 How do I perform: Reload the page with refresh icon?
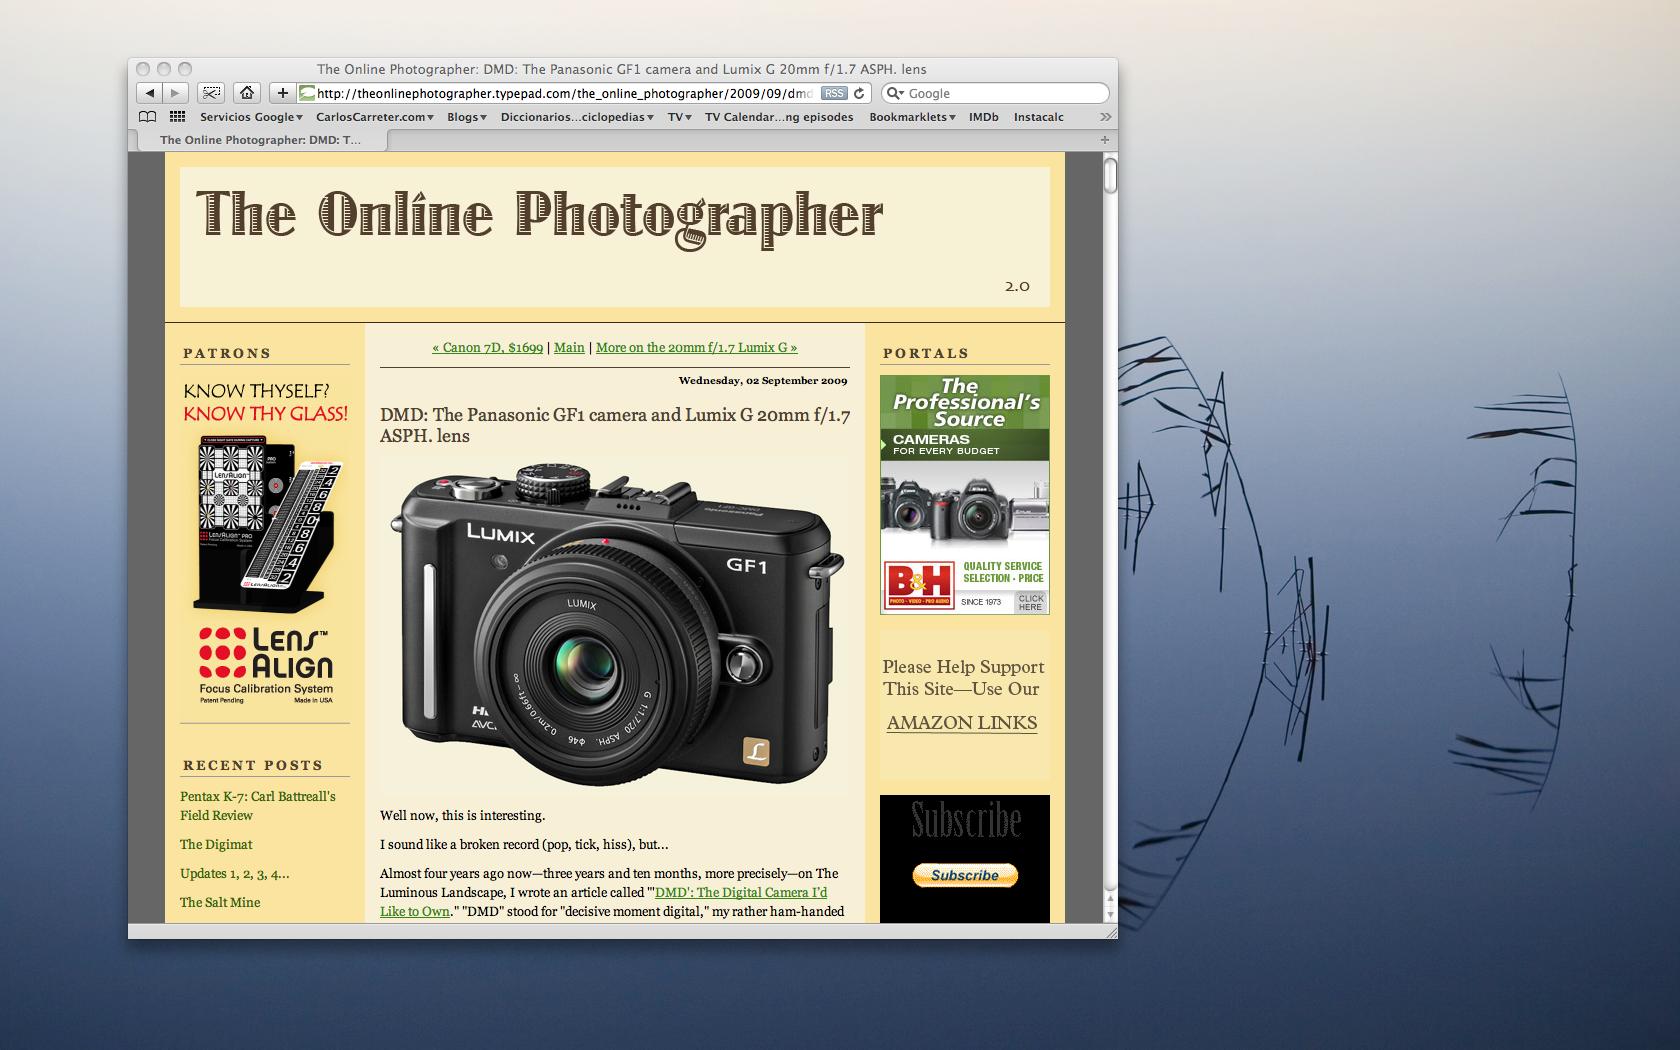(859, 93)
